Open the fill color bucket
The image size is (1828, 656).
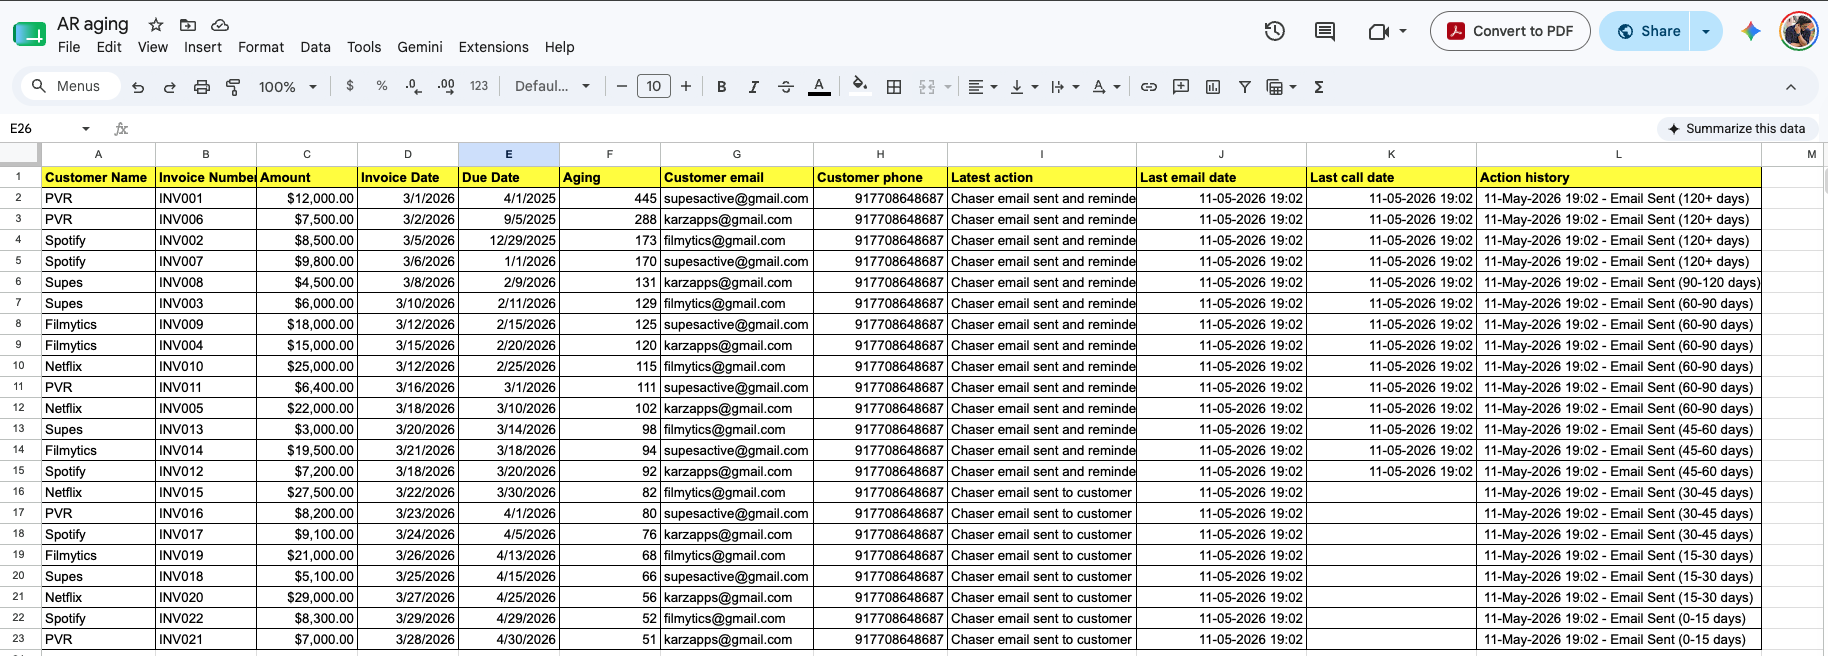[x=860, y=85]
